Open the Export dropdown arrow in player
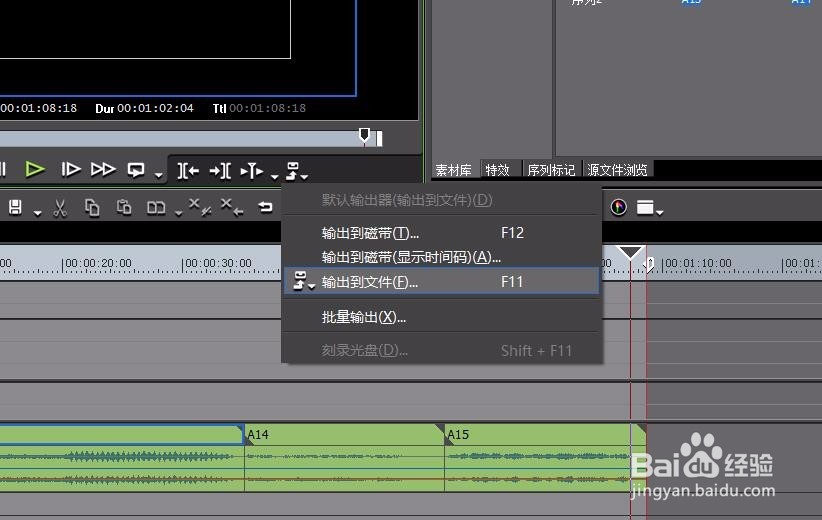822x520 pixels. click(x=304, y=177)
